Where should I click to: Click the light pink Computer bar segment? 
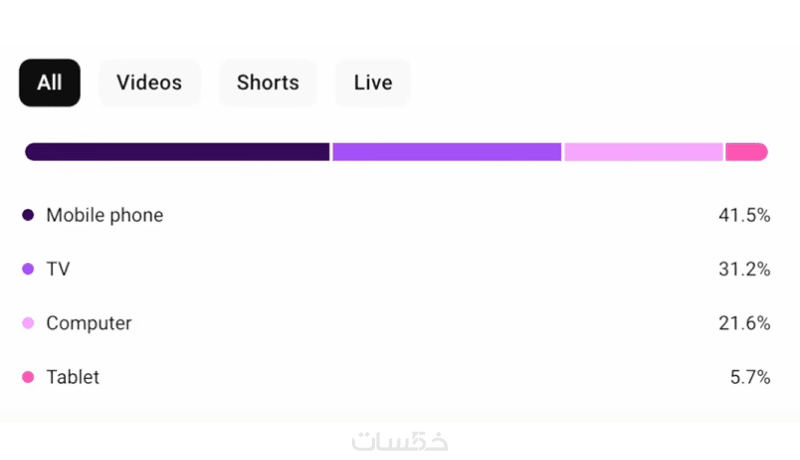643,152
